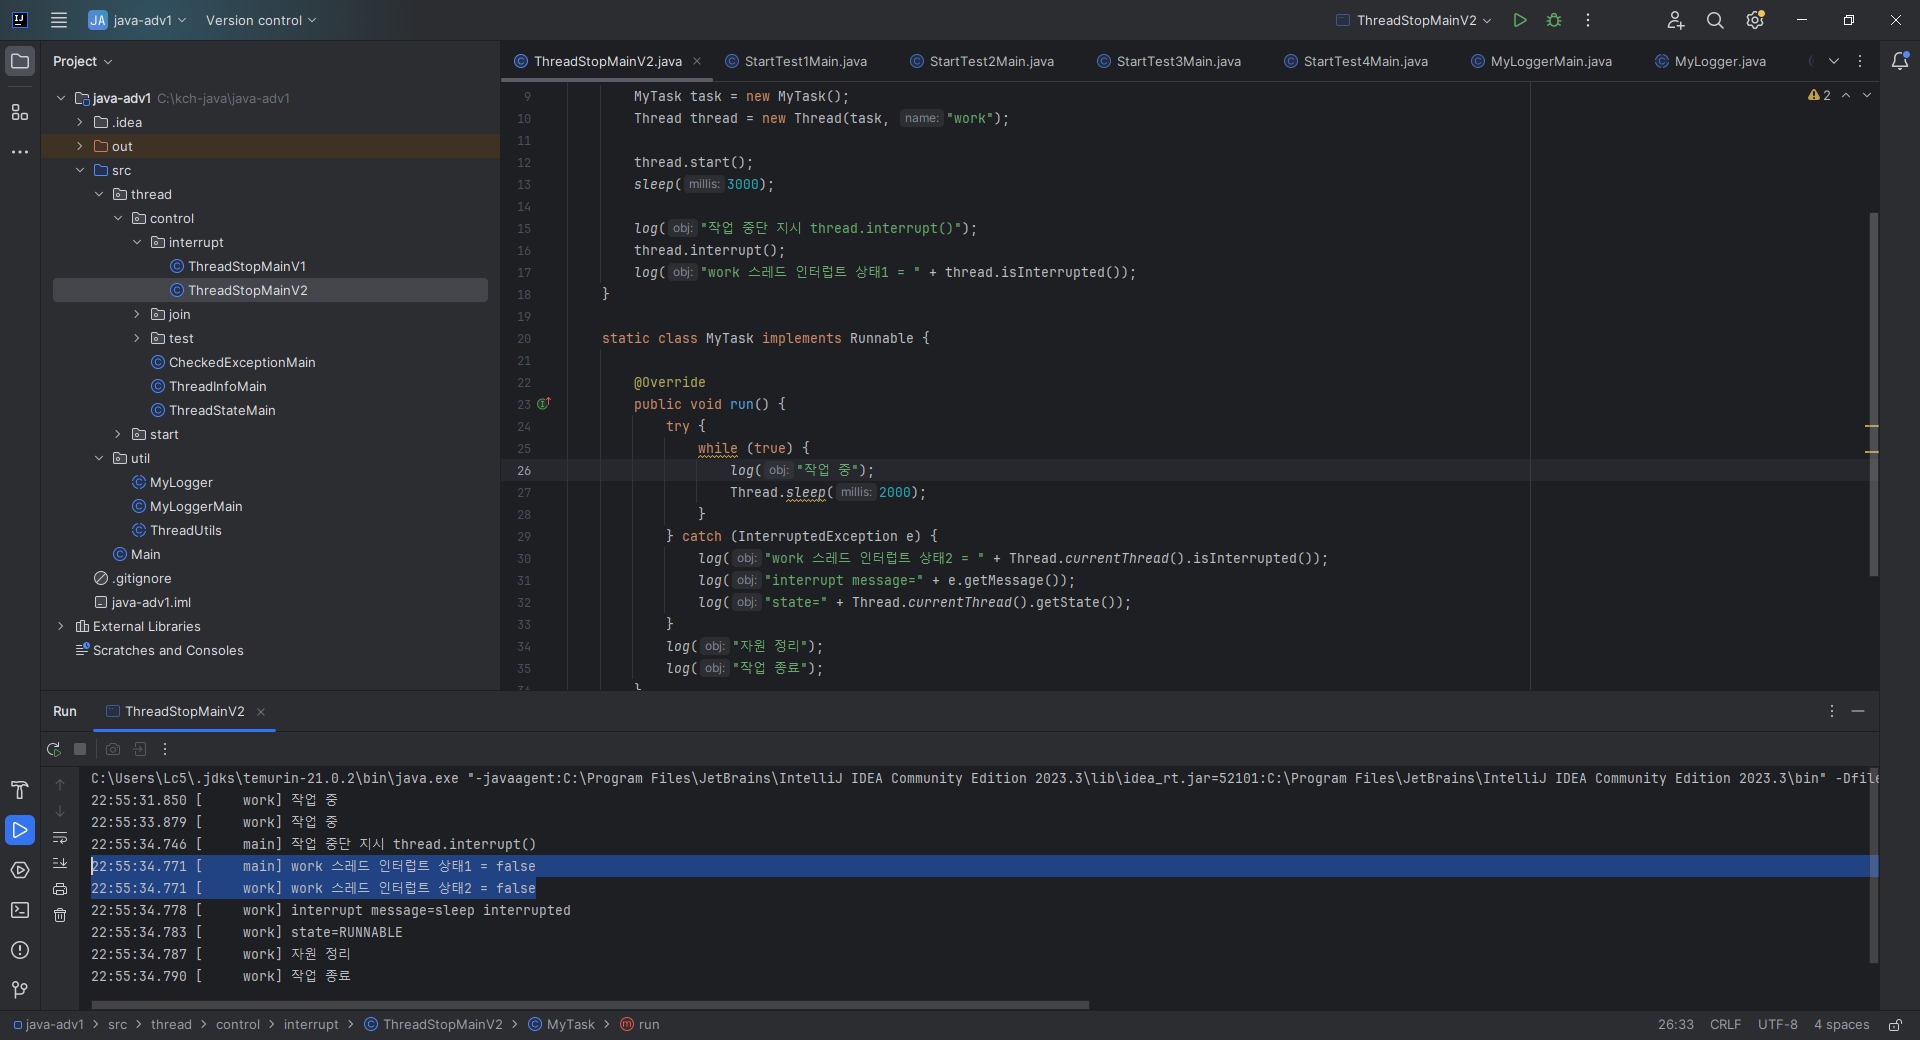1920x1040 pixels.
Task: Click the Rerun icon in Run panel
Action: (x=54, y=749)
